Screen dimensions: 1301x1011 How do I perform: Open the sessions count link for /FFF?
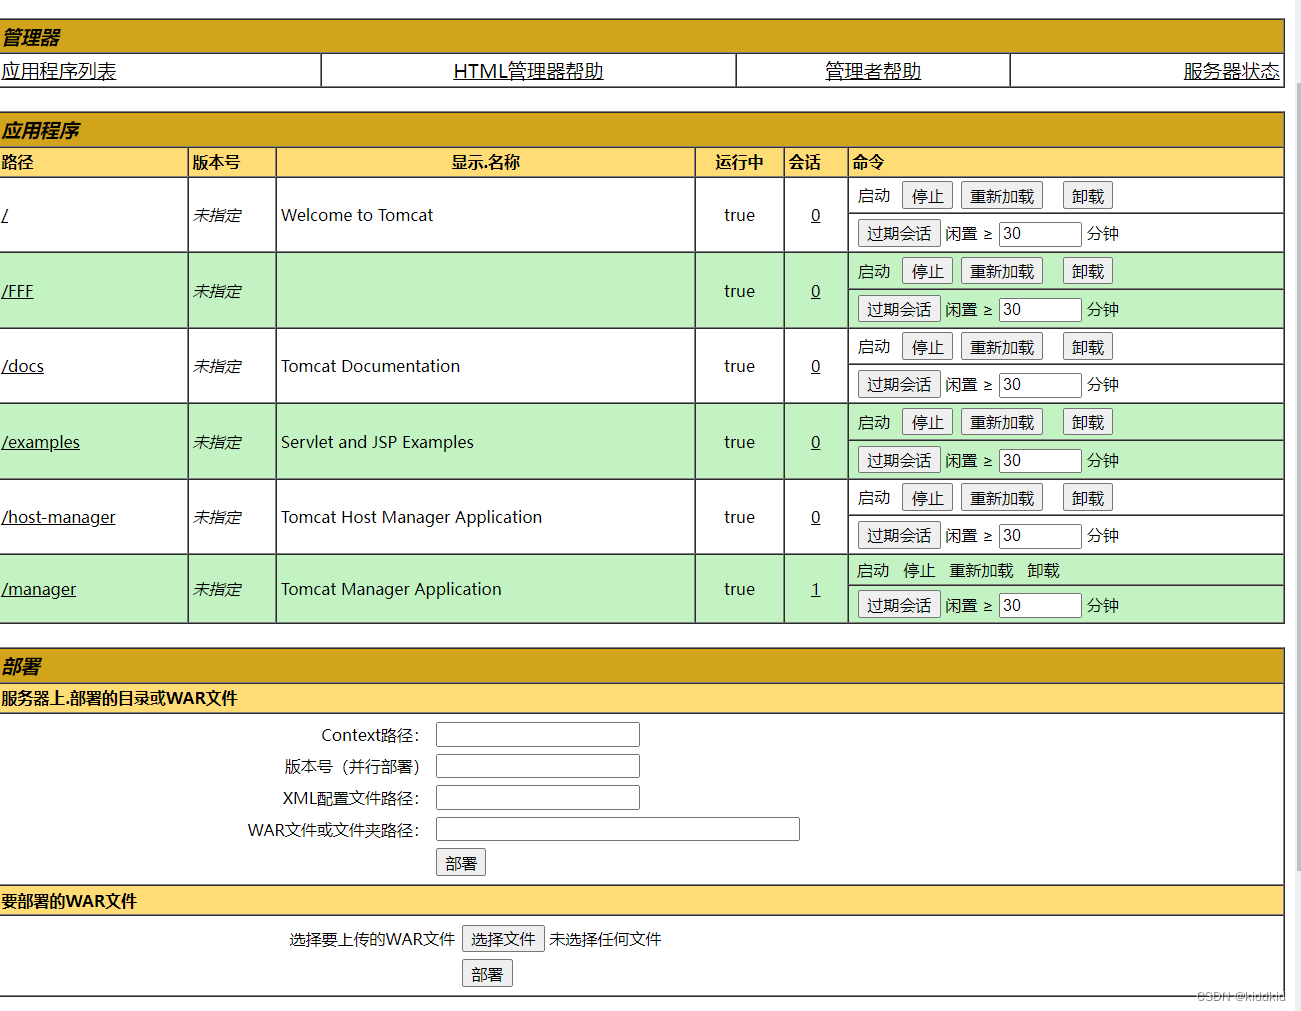click(815, 291)
